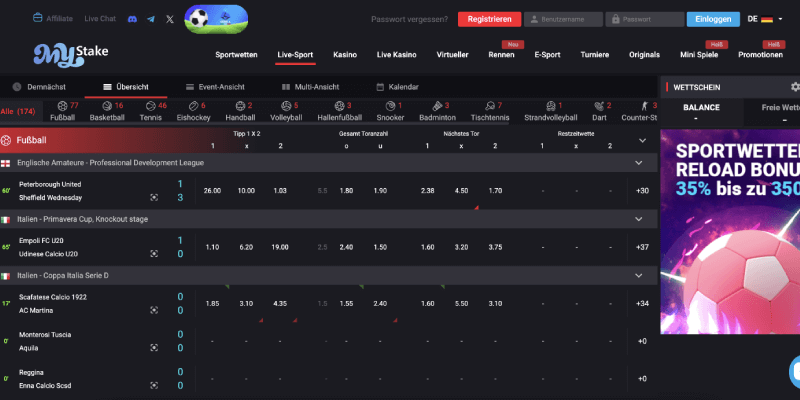800x400 pixels.
Task: Select the Tennis sport filter icon
Action: point(150,106)
